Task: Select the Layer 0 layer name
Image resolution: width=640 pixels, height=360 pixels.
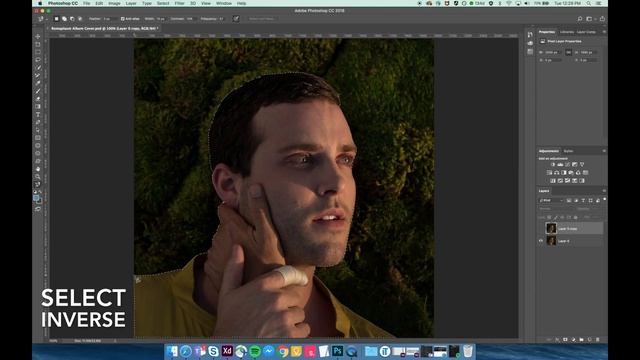Action: coord(564,241)
